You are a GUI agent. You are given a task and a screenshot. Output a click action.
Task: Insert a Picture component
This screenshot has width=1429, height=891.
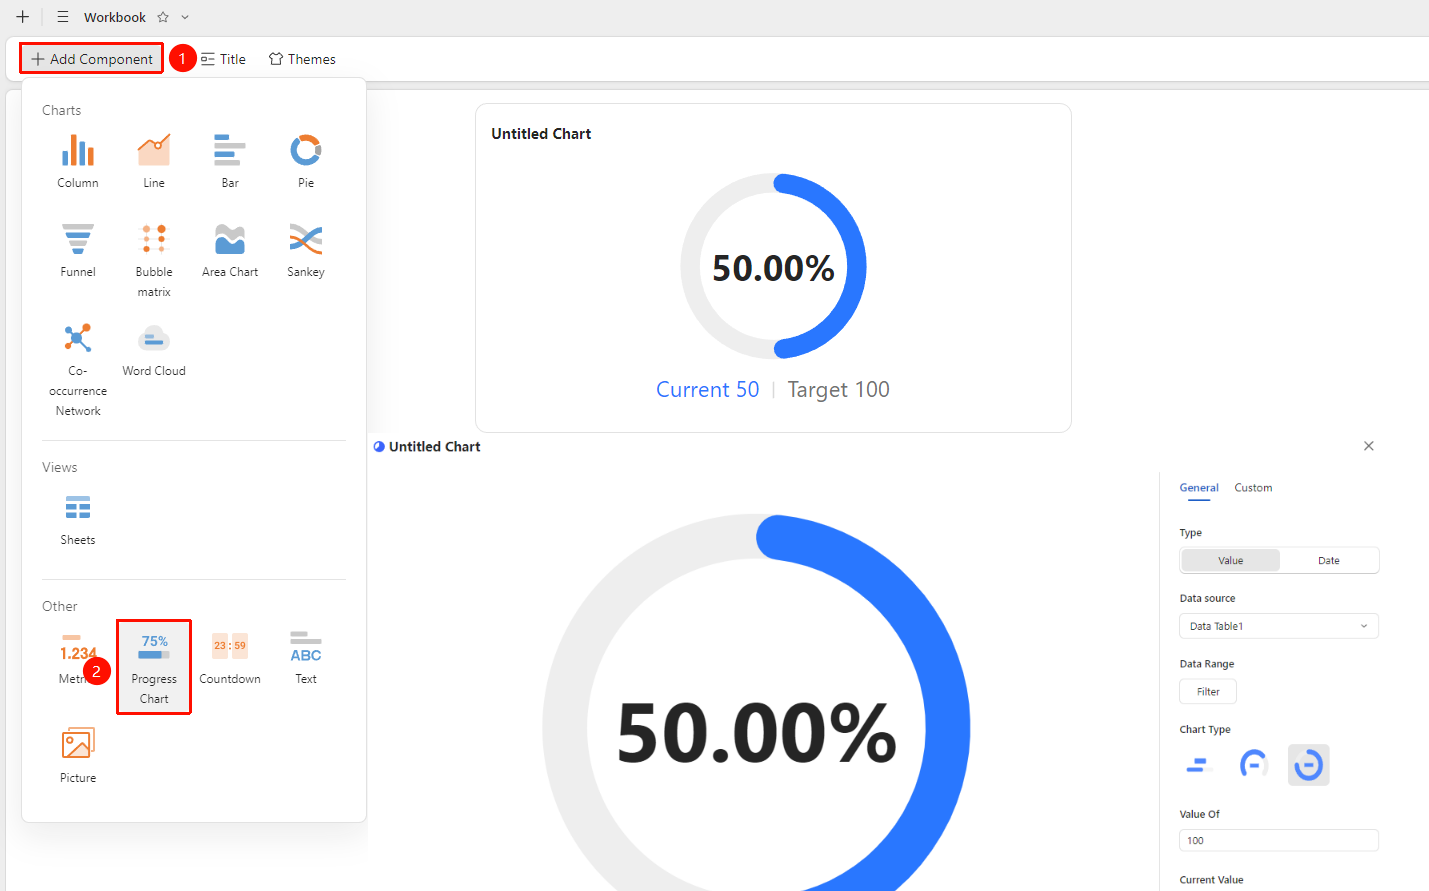click(x=78, y=756)
